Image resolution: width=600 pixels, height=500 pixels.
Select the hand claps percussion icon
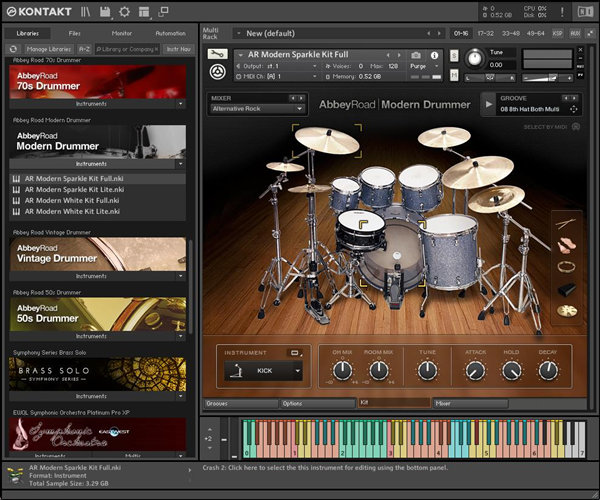click(566, 245)
